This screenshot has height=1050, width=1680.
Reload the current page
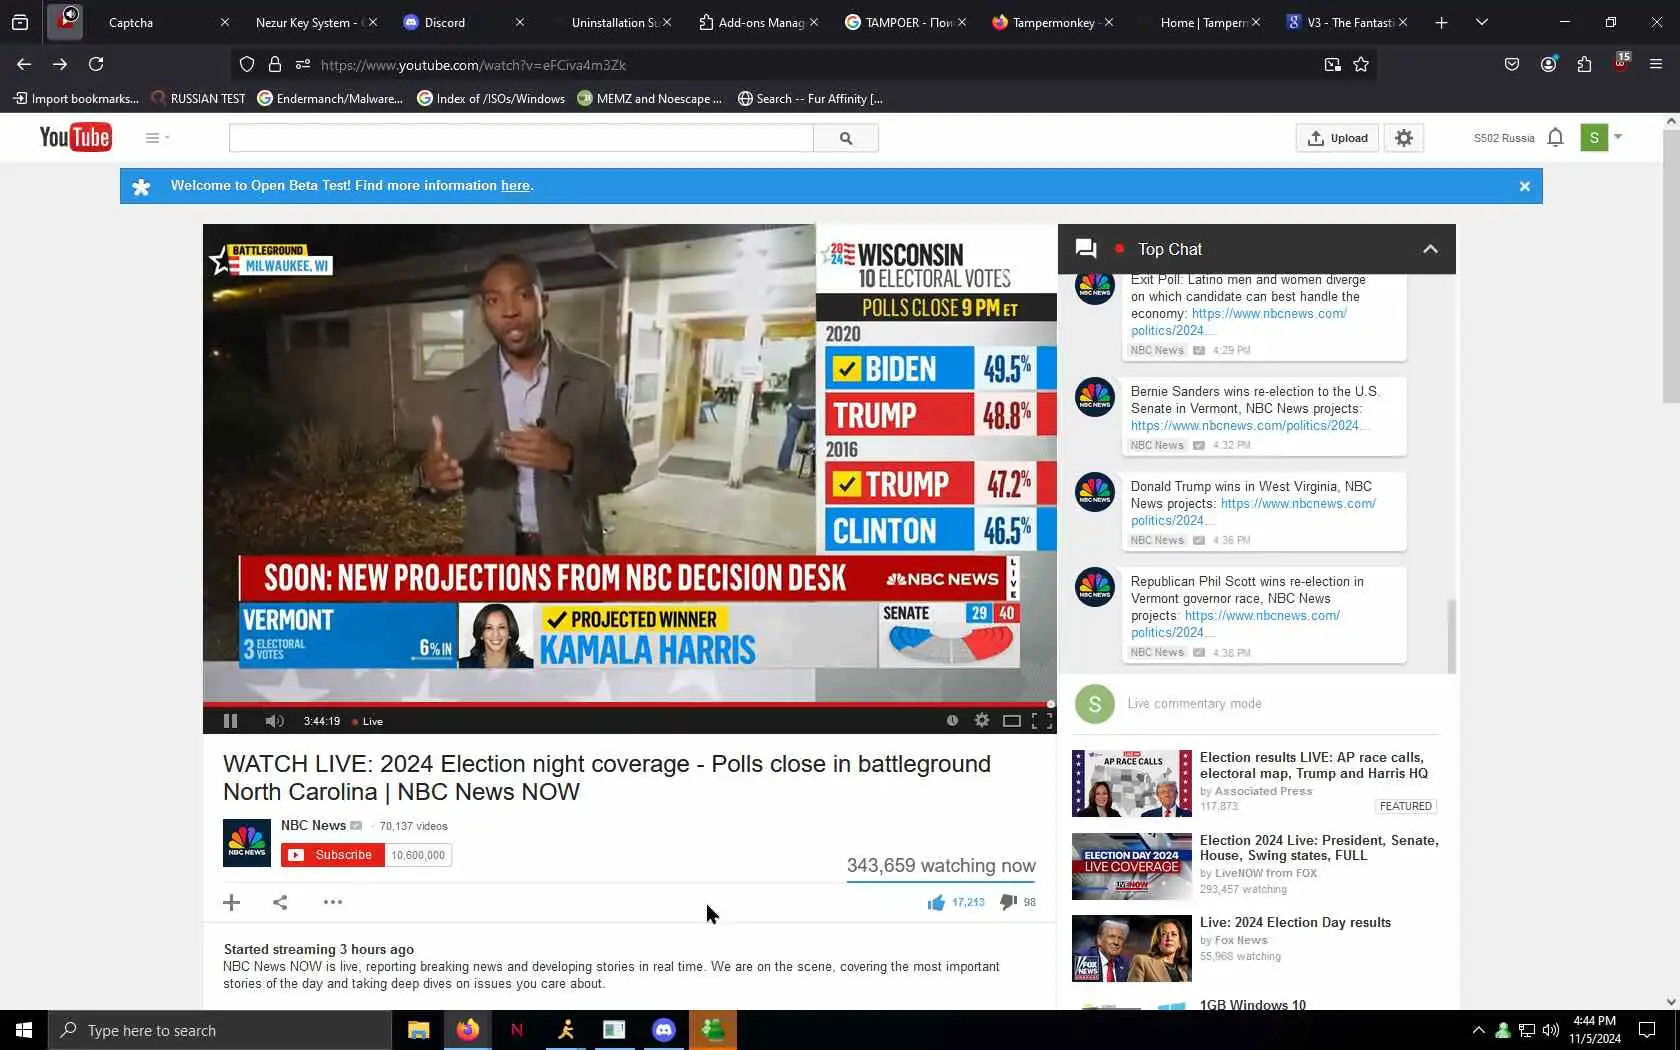[96, 64]
